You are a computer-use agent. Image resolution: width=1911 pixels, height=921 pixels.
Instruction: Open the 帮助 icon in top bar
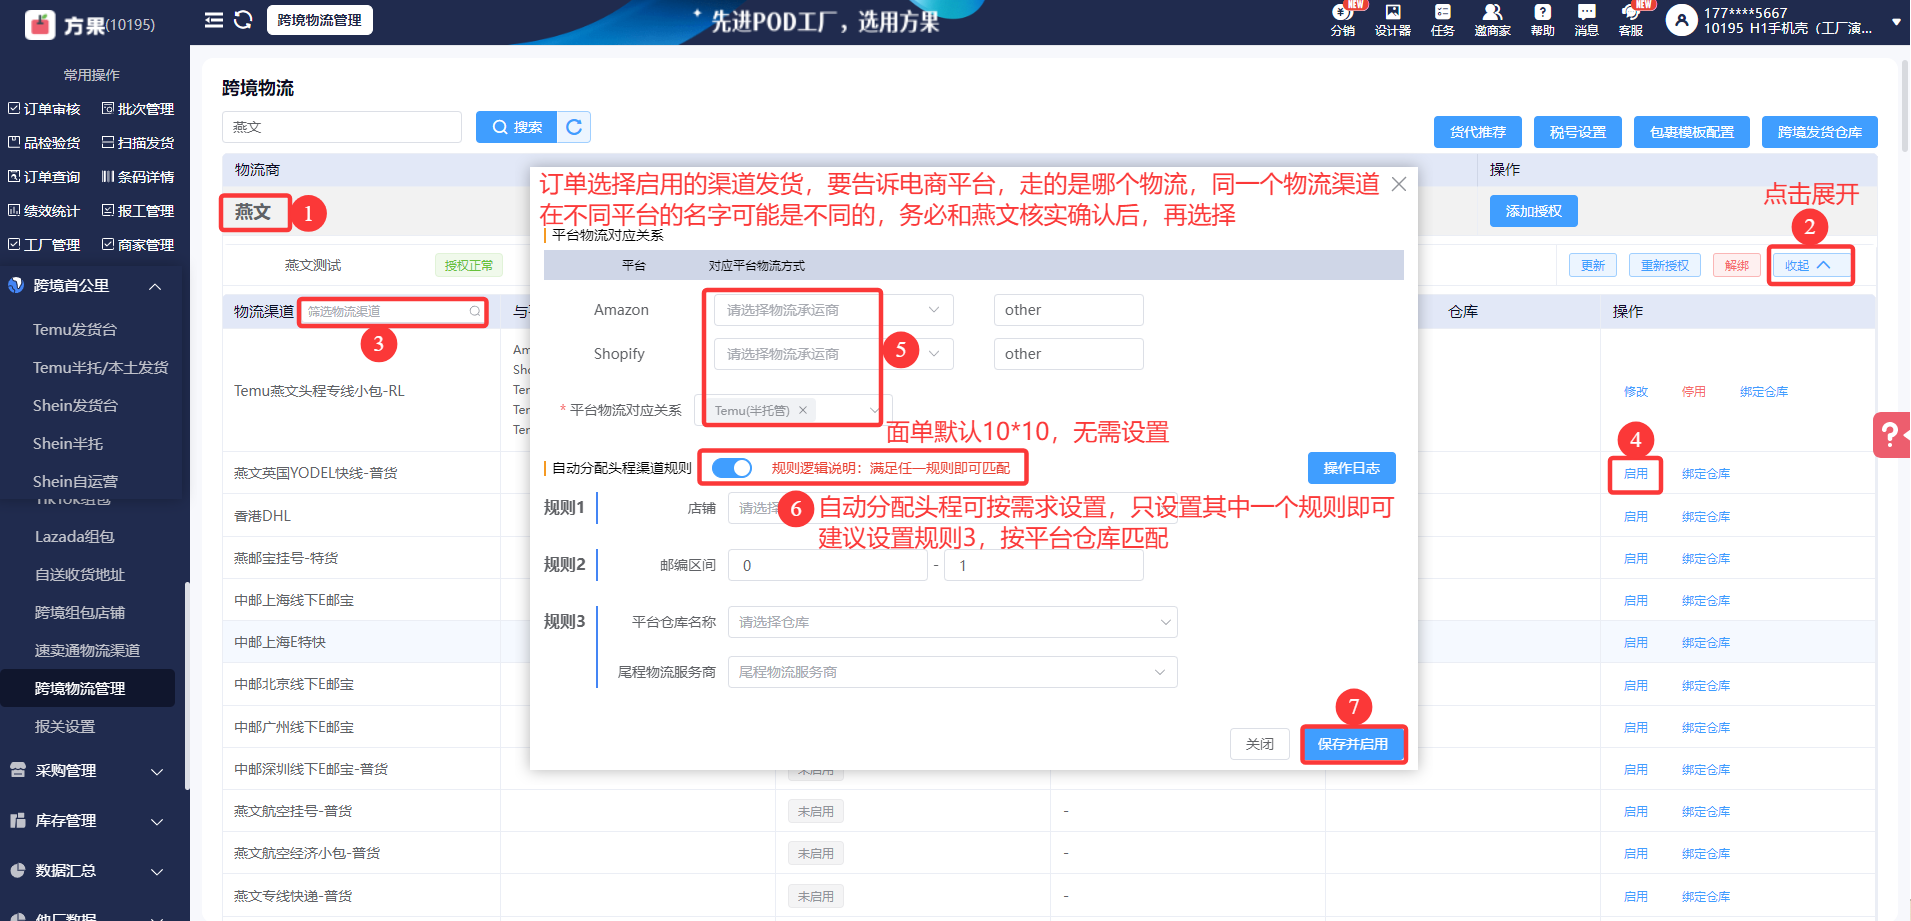[1542, 19]
